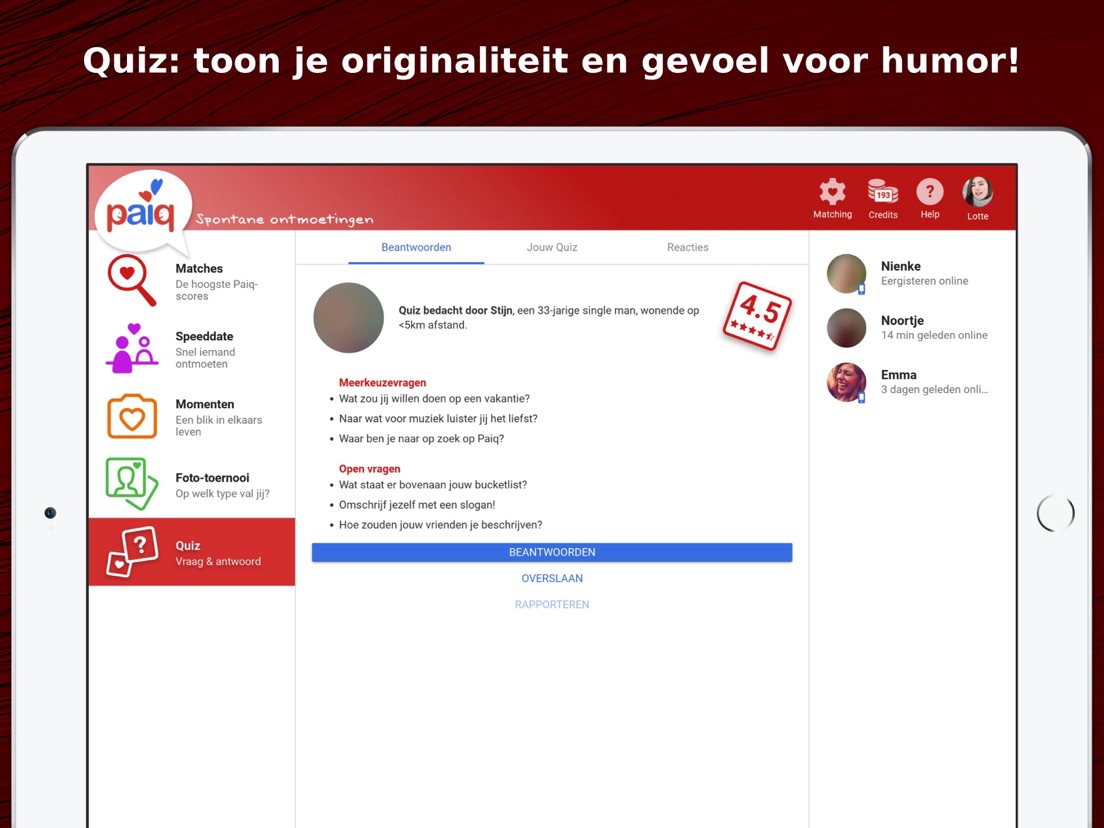Open the Help question mark icon

pyautogui.click(x=929, y=192)
